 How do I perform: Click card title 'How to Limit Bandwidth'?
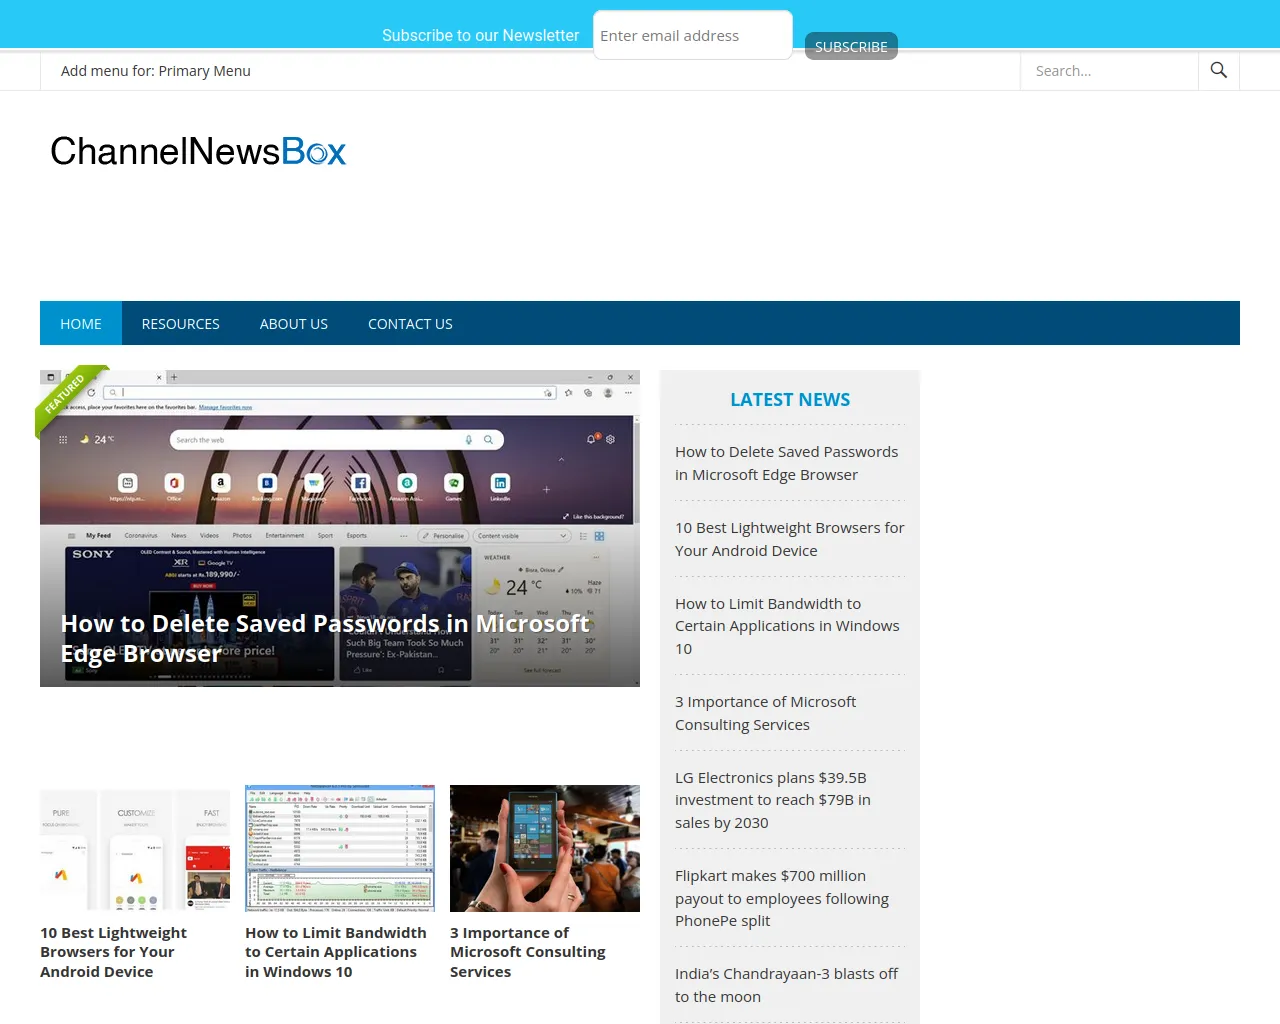tap(336, 952)
